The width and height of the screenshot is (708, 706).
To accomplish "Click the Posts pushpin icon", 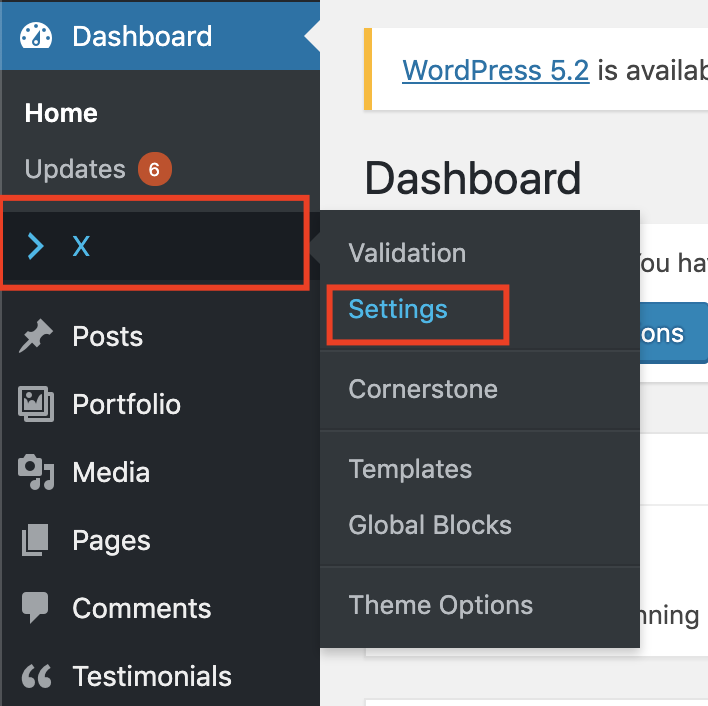I will pyautogui.click(x=37, y=337).
